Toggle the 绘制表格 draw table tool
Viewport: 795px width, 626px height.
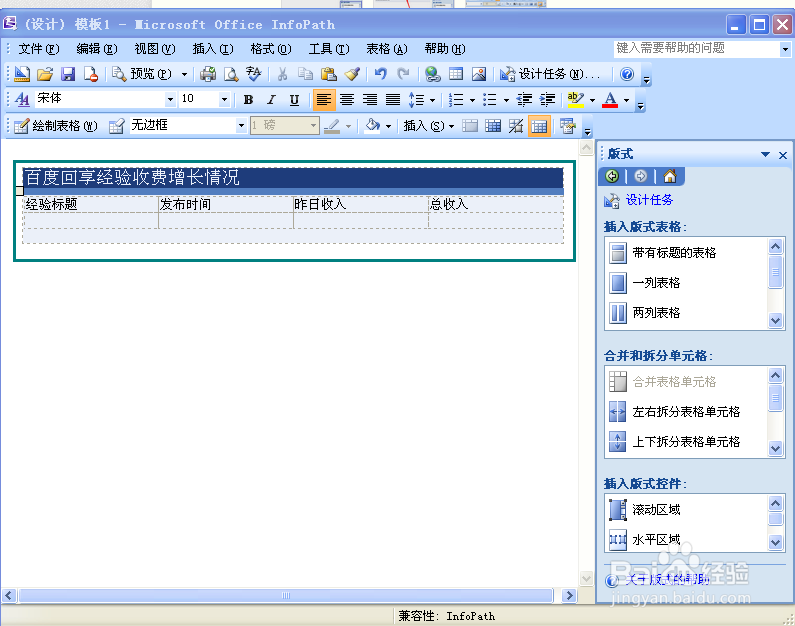click(55, 126)
